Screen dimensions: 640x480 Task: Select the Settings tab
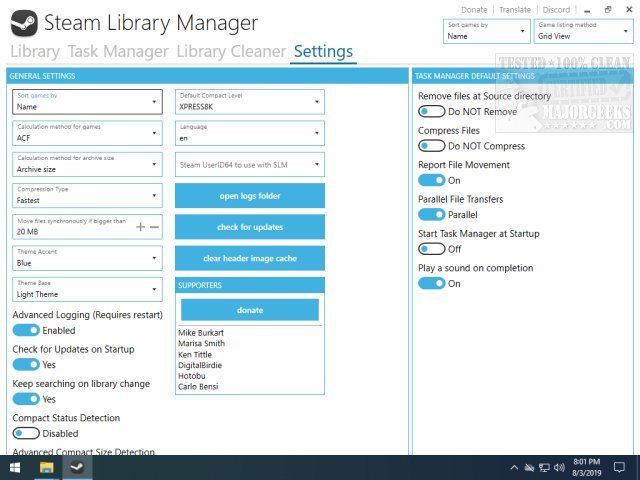point(323,51)
